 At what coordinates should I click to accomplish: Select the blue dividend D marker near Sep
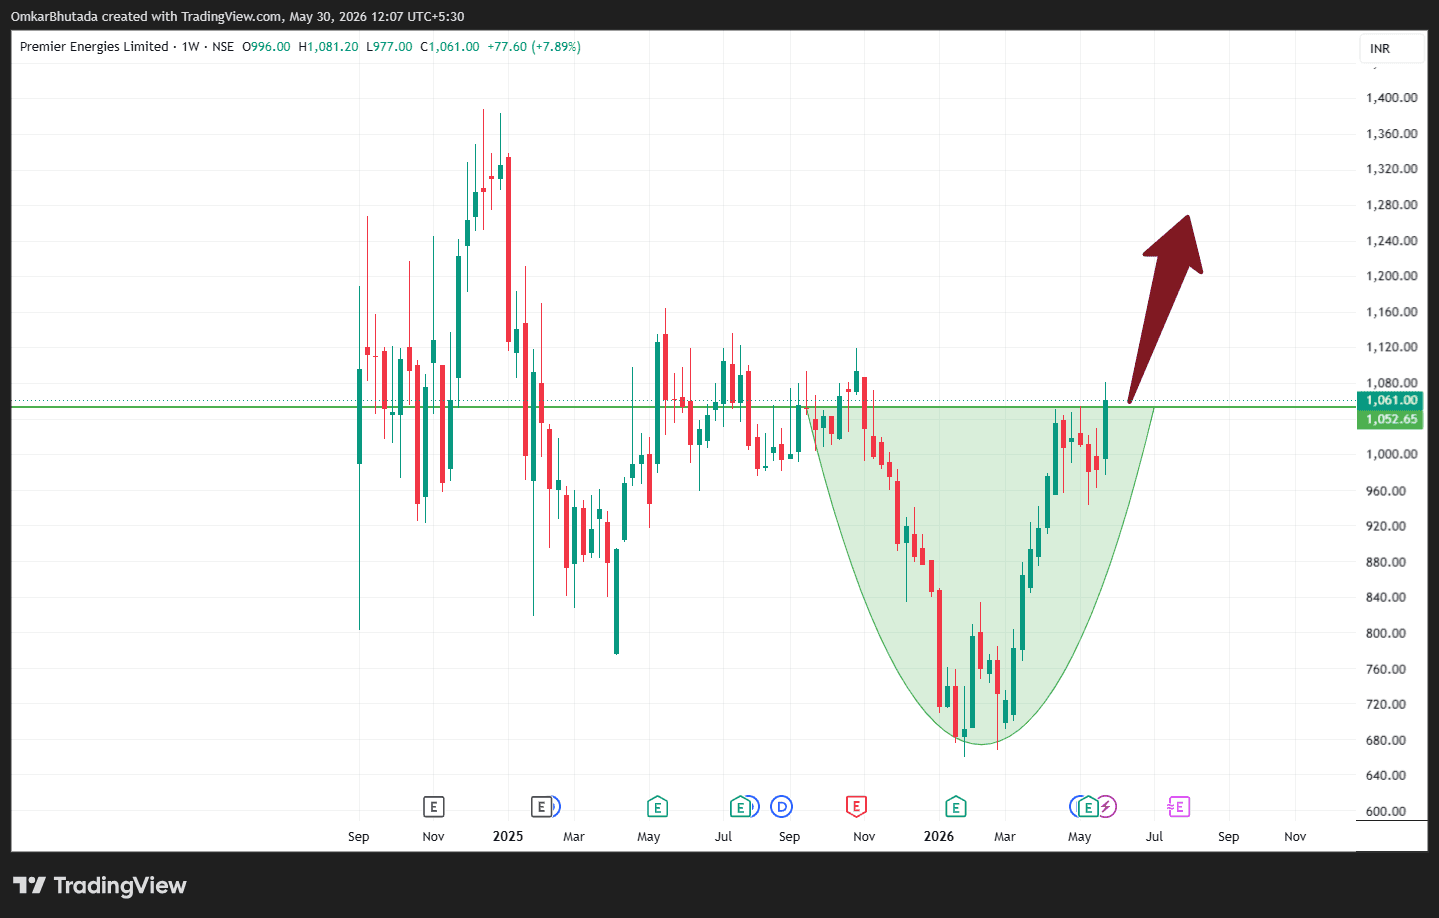click(782, 806)
